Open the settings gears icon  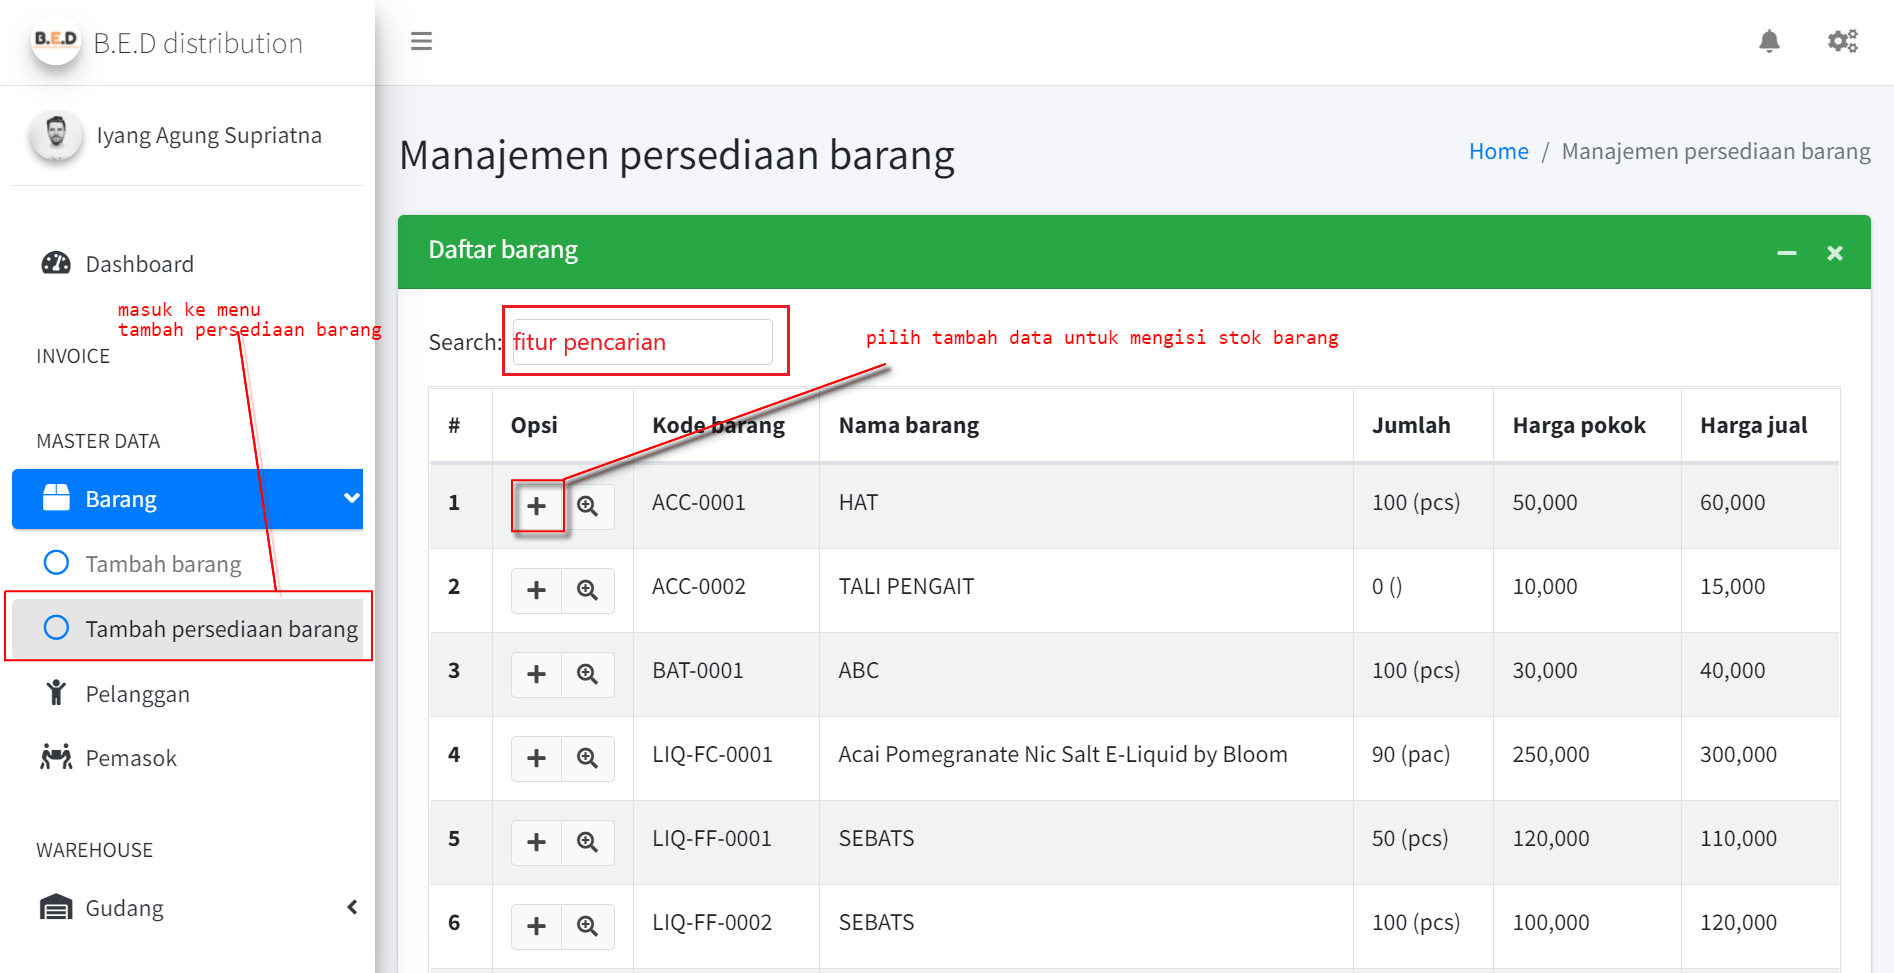(1842, 41)
